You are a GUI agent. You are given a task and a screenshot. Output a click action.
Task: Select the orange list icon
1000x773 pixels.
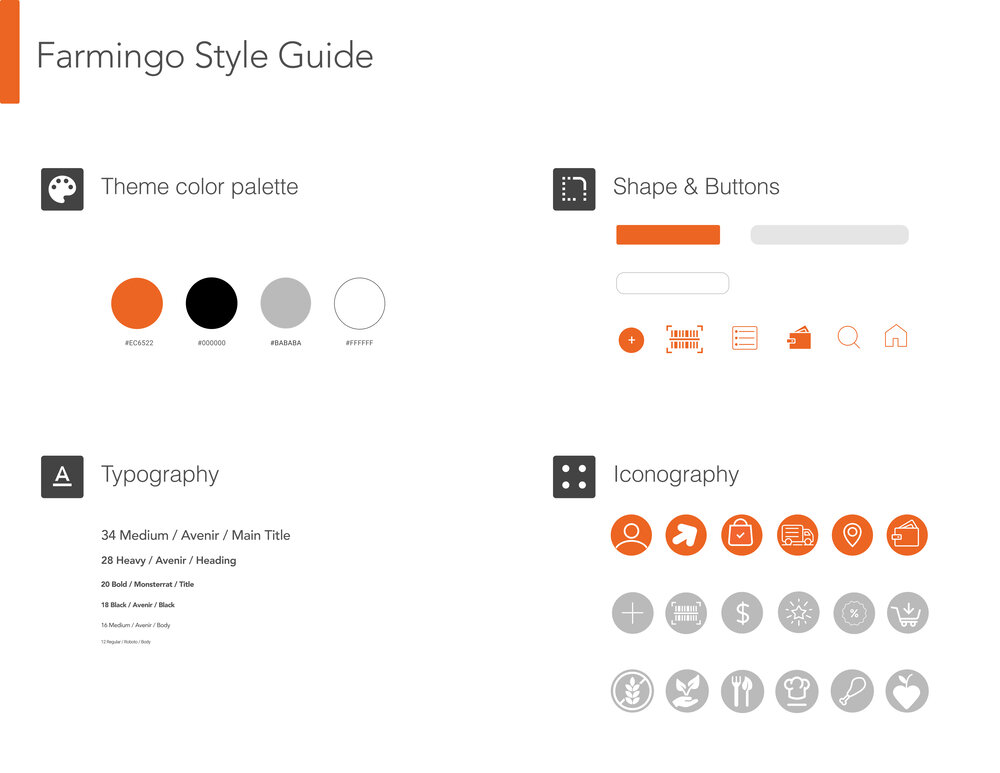[744, 338]
